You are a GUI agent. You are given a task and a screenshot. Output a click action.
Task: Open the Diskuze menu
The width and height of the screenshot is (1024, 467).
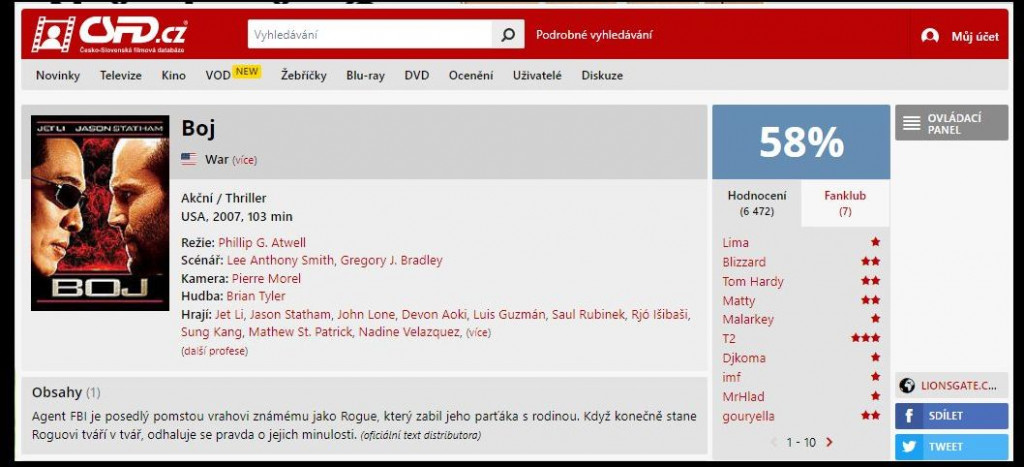point(602,75)
